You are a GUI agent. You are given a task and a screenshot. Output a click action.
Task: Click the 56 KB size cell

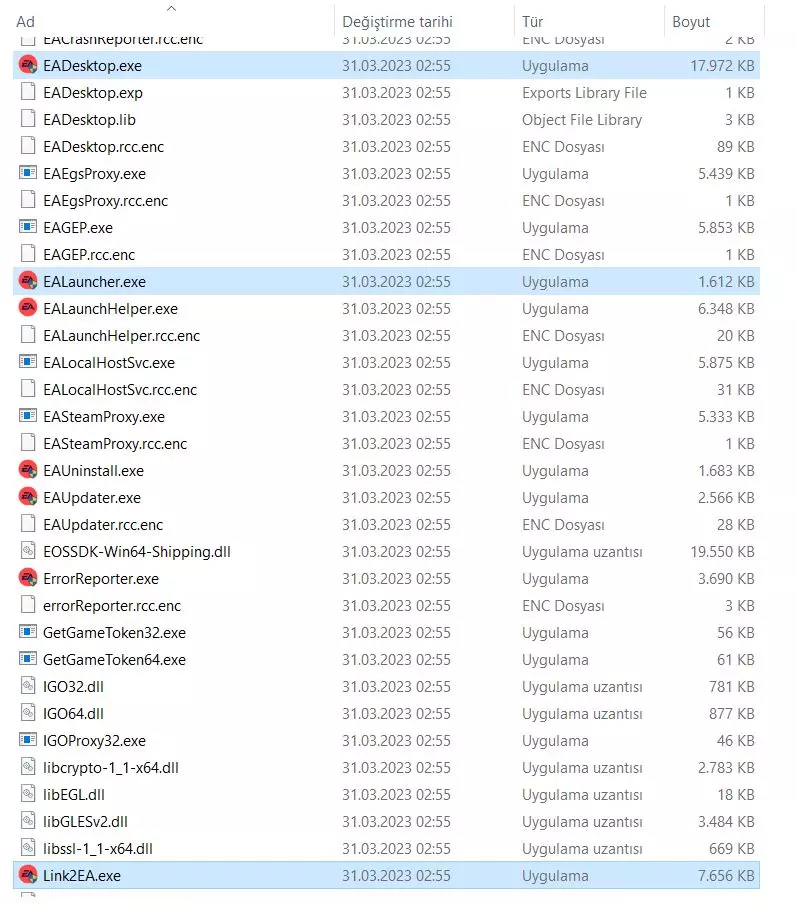pos(735,633)
